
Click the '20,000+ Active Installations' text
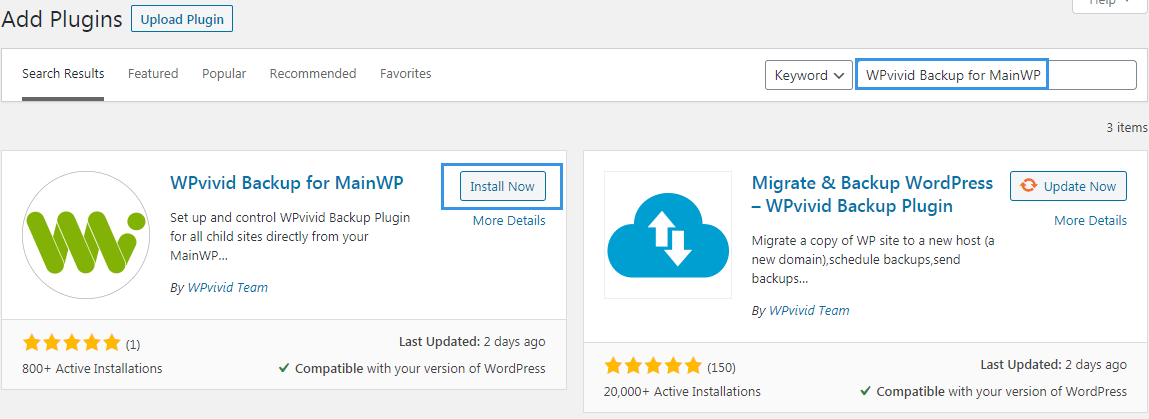[x=682, y=391]
